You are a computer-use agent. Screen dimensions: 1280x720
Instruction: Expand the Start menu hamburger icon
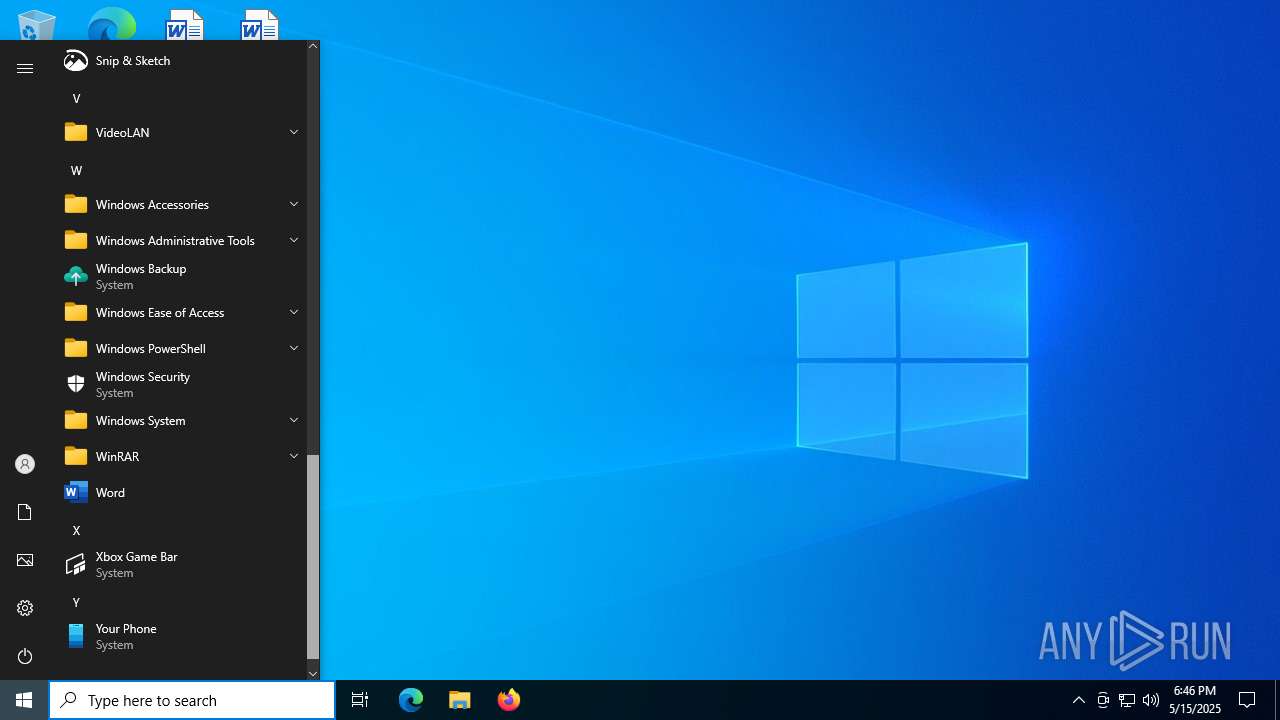coord(25,68)
